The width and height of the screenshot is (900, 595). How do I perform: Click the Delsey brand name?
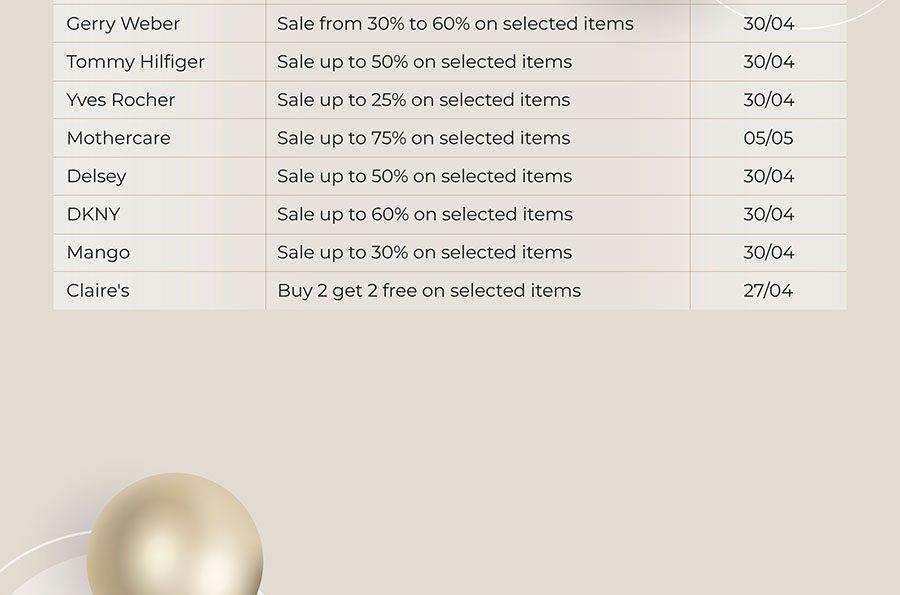click(x=96, y=176)
